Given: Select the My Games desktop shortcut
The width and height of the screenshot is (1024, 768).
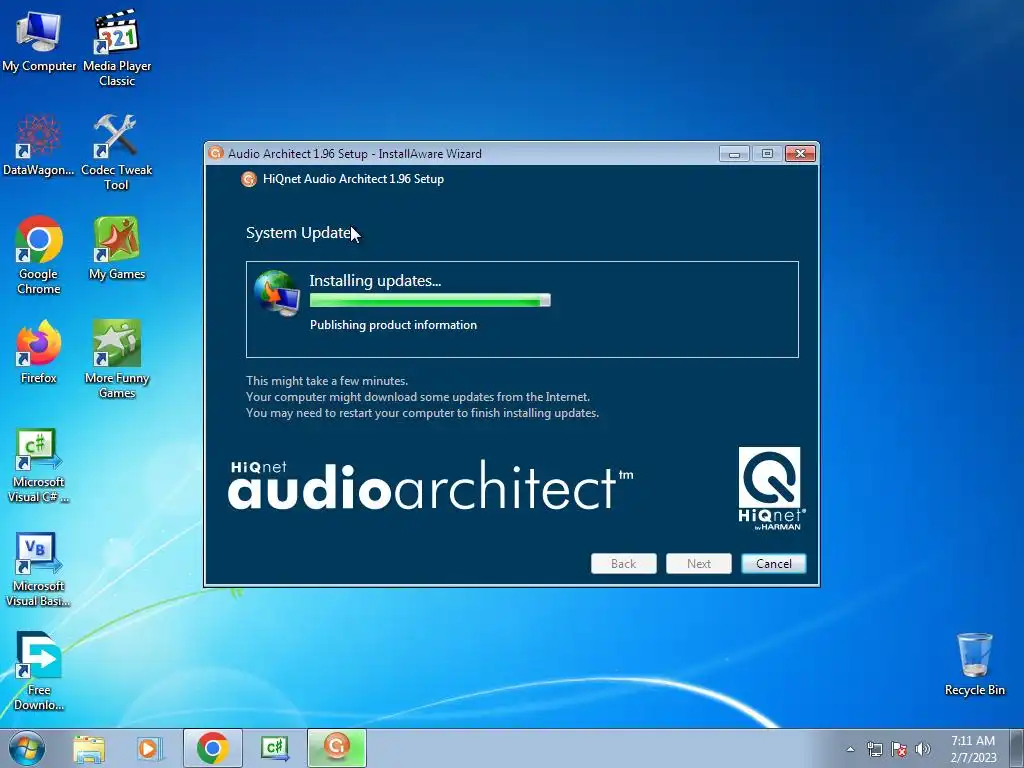Looking at the screenshot, I should 117,248.
